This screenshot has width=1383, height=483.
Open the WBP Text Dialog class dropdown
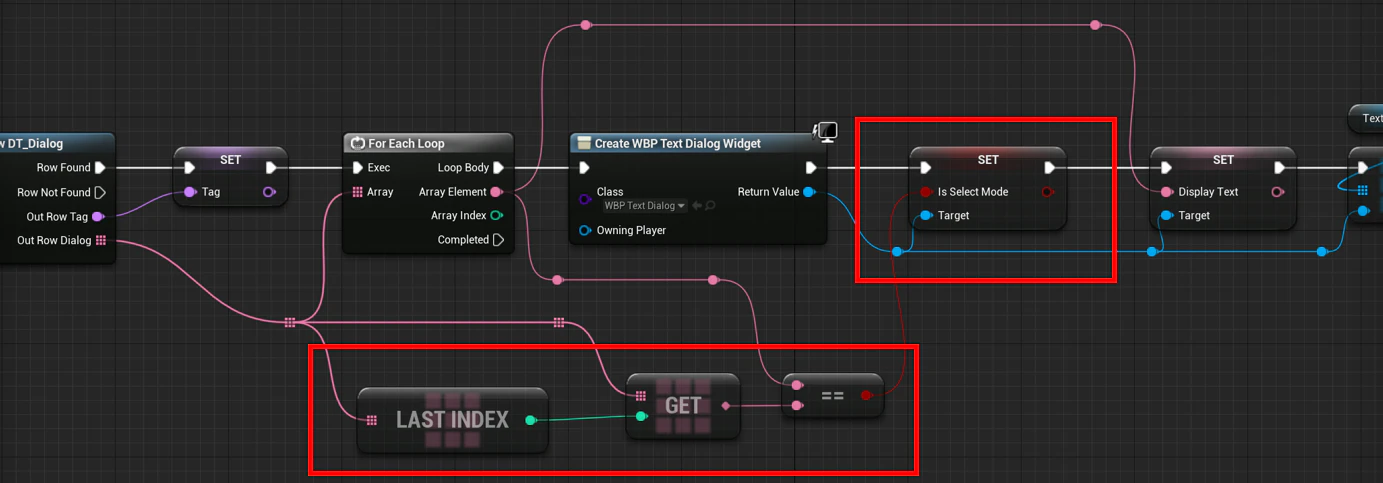(645, 206)
